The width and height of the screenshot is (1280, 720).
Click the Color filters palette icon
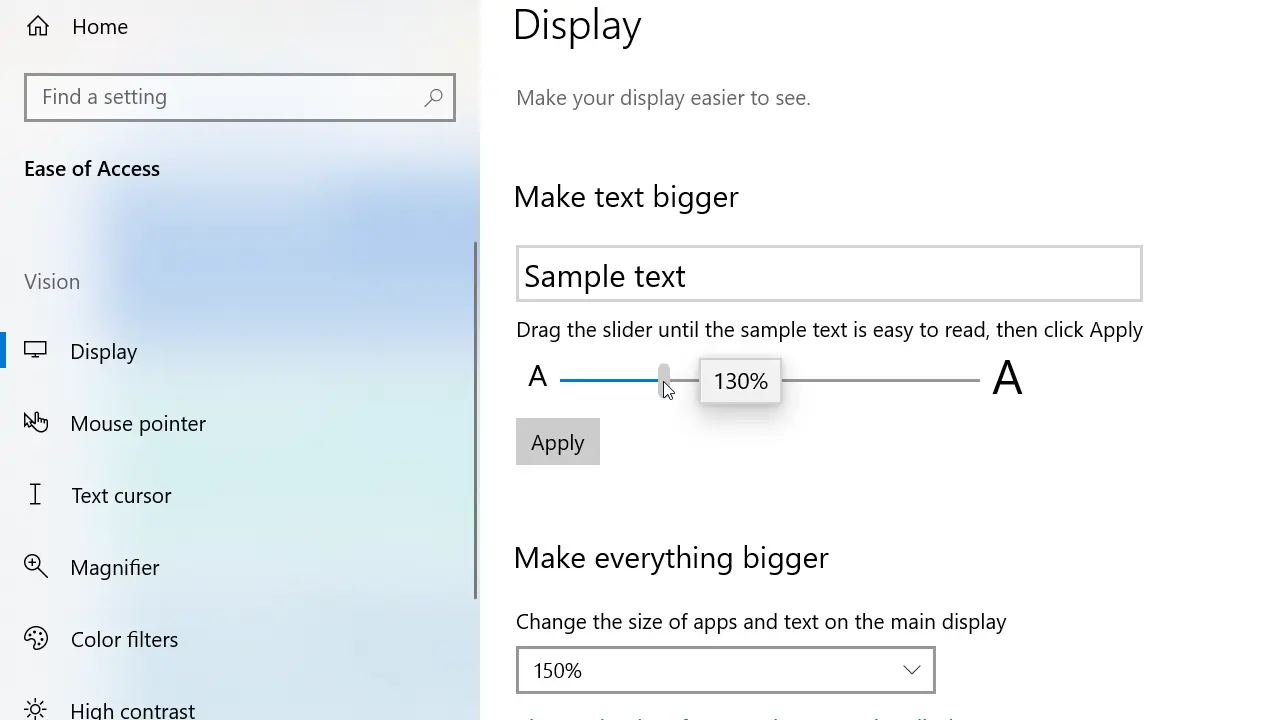36,639
